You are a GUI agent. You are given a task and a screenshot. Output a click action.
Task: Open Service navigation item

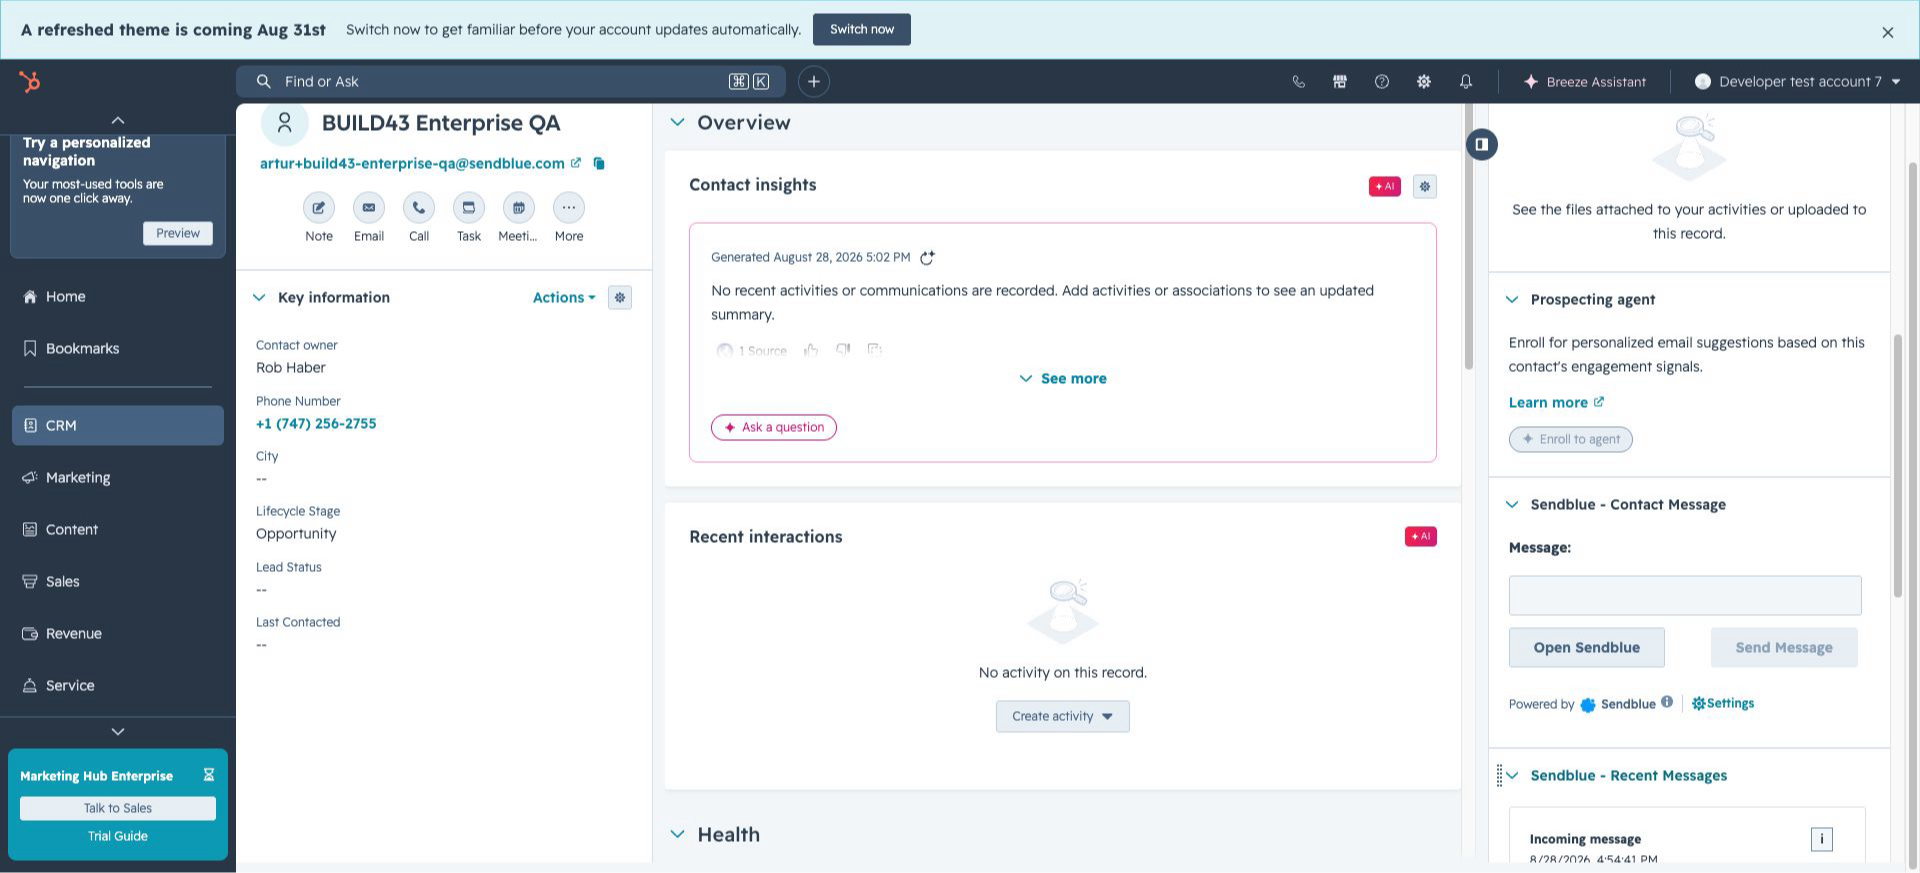coord(118,686)
